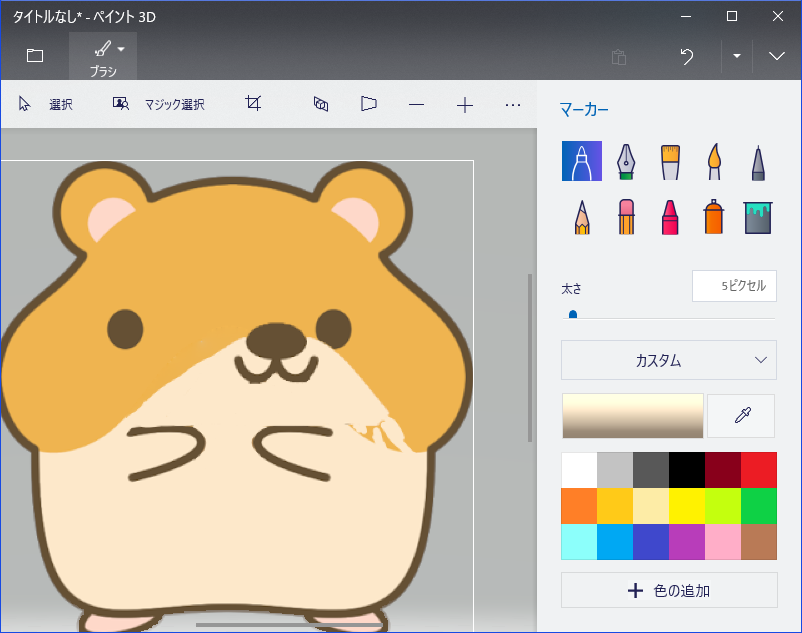The width and height of the screenshot is (802, 633).
Task: Click the vertical canvas scrollbar
Action: 530,358
